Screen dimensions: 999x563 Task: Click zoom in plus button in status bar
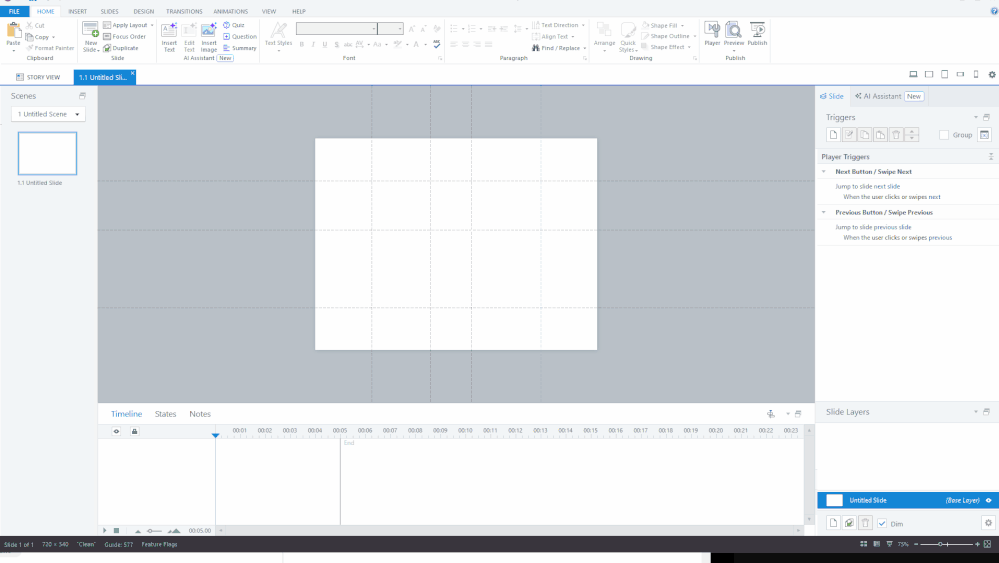point(977,544)
